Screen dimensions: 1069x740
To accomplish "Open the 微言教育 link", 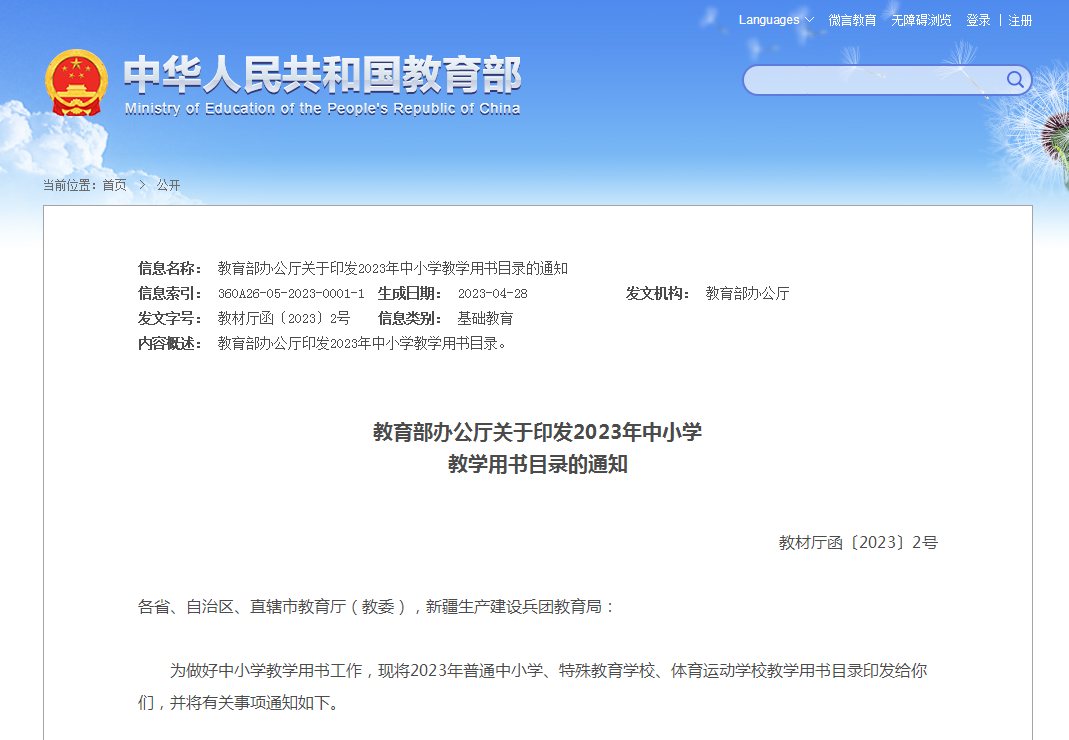I will [x=854, y=19].
